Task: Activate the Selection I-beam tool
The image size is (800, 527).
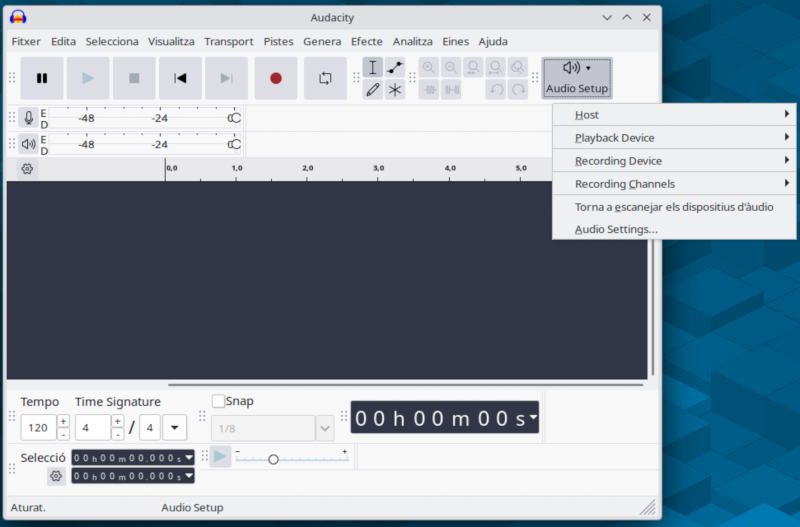Action: (x=372, y=68)
